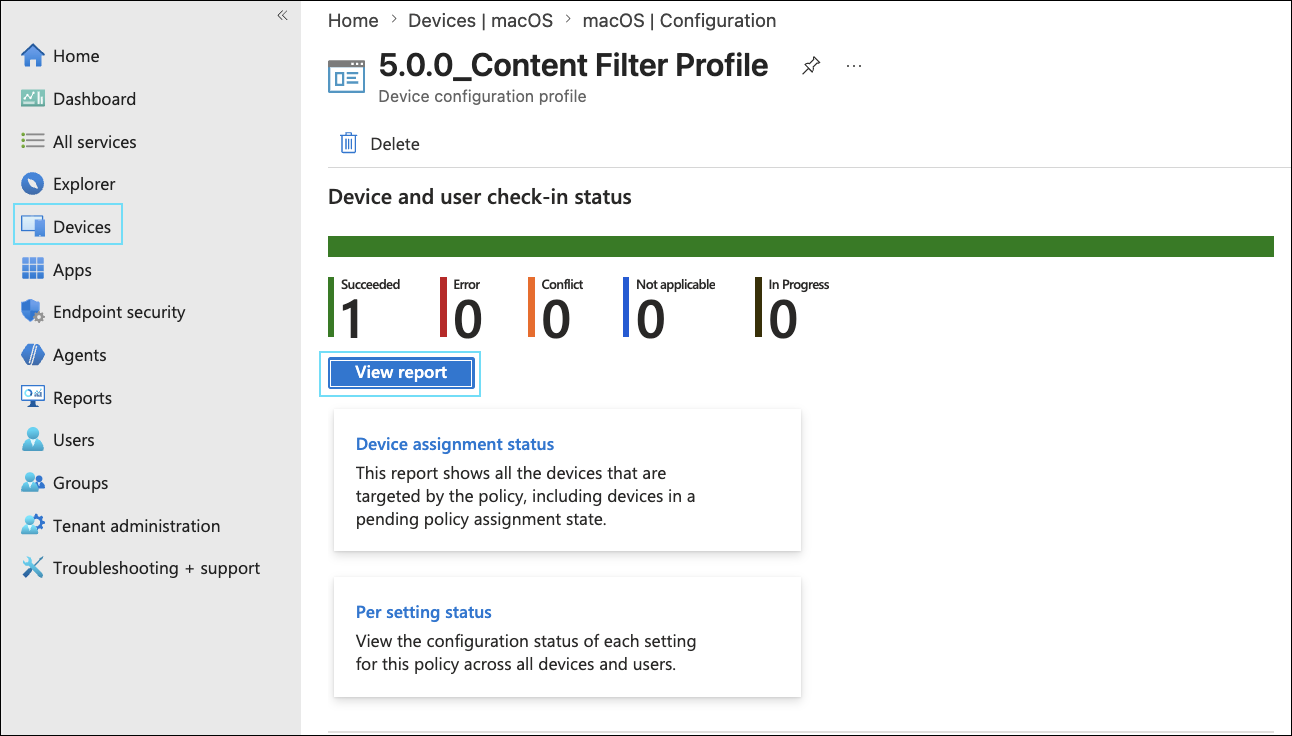
Task: Click the Home house icon in sidebar
Action: coord(33,56)
